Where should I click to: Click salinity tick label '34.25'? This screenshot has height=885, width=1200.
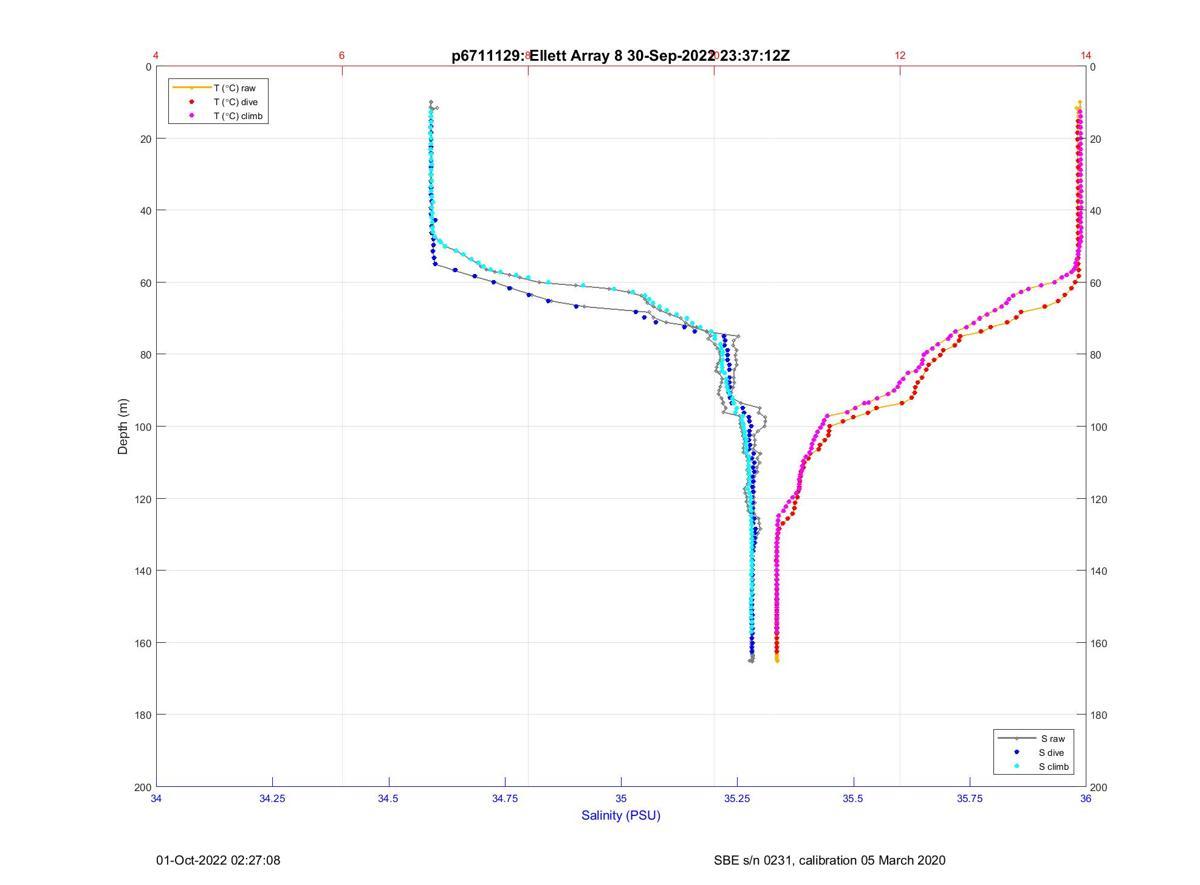click(272, 798)
